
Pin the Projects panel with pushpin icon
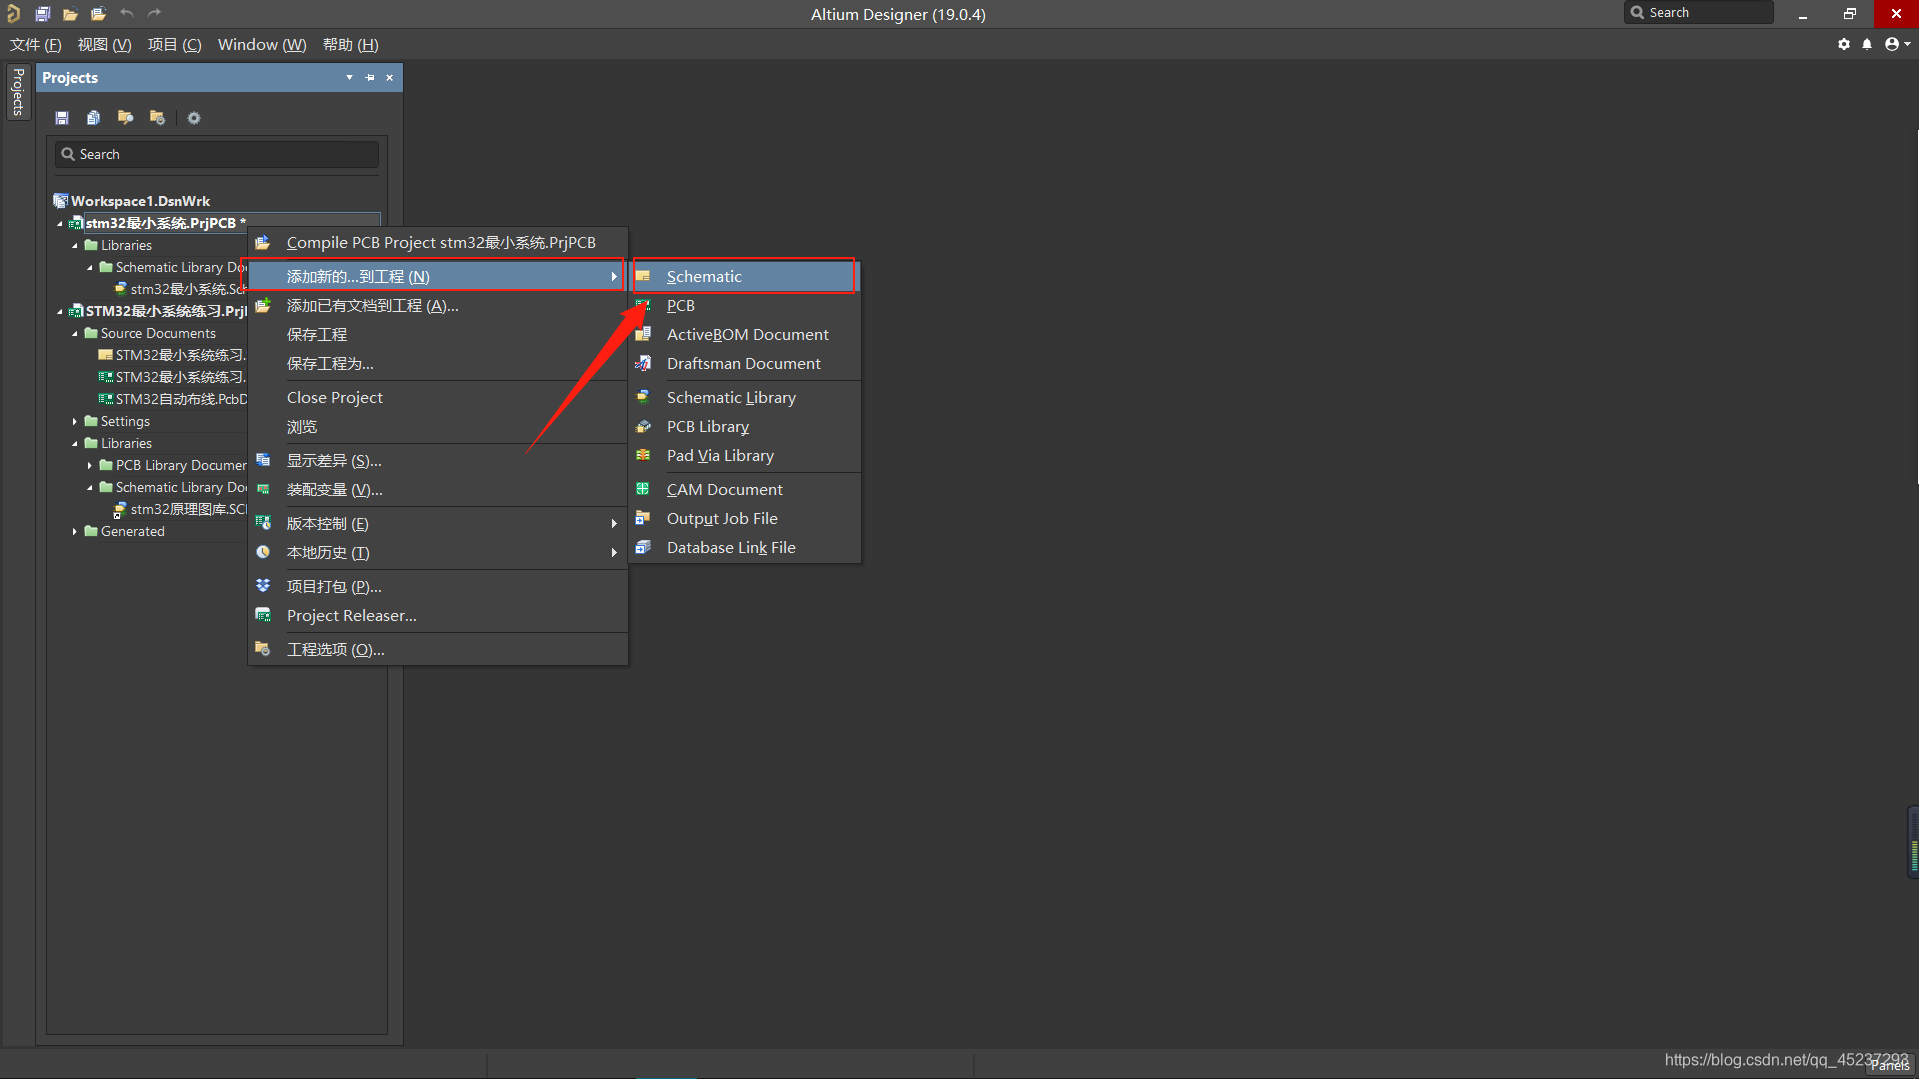click(370, 78)
